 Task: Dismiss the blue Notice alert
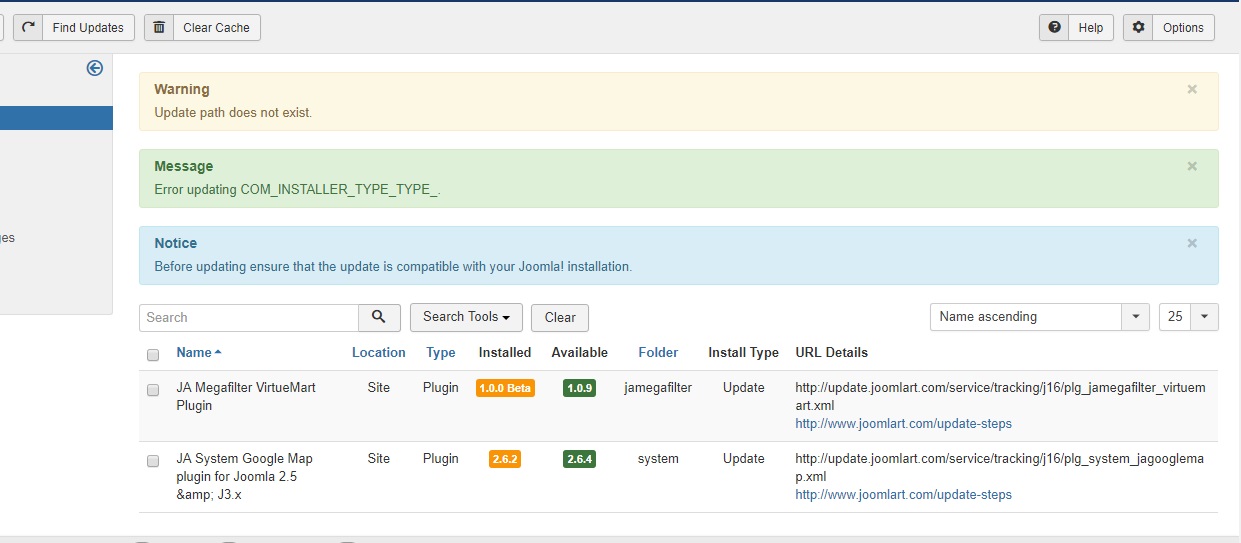coord(1191,243)
